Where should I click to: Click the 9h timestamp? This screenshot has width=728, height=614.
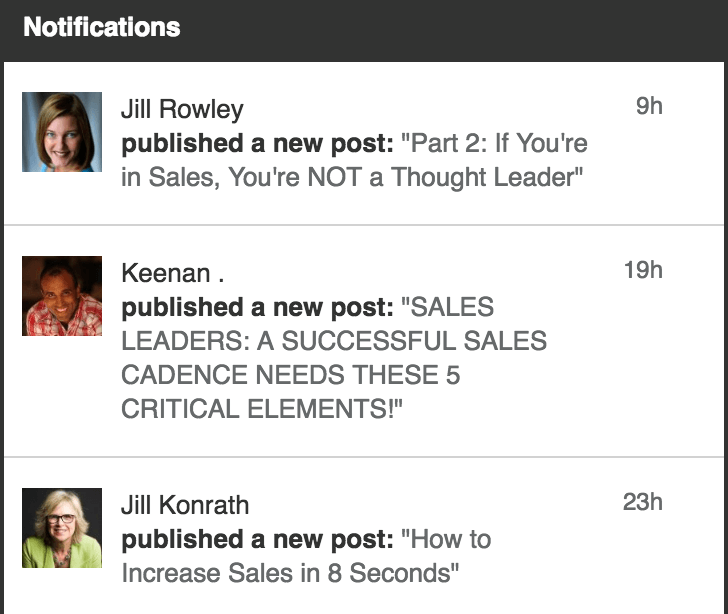click(x=649, y=106)
